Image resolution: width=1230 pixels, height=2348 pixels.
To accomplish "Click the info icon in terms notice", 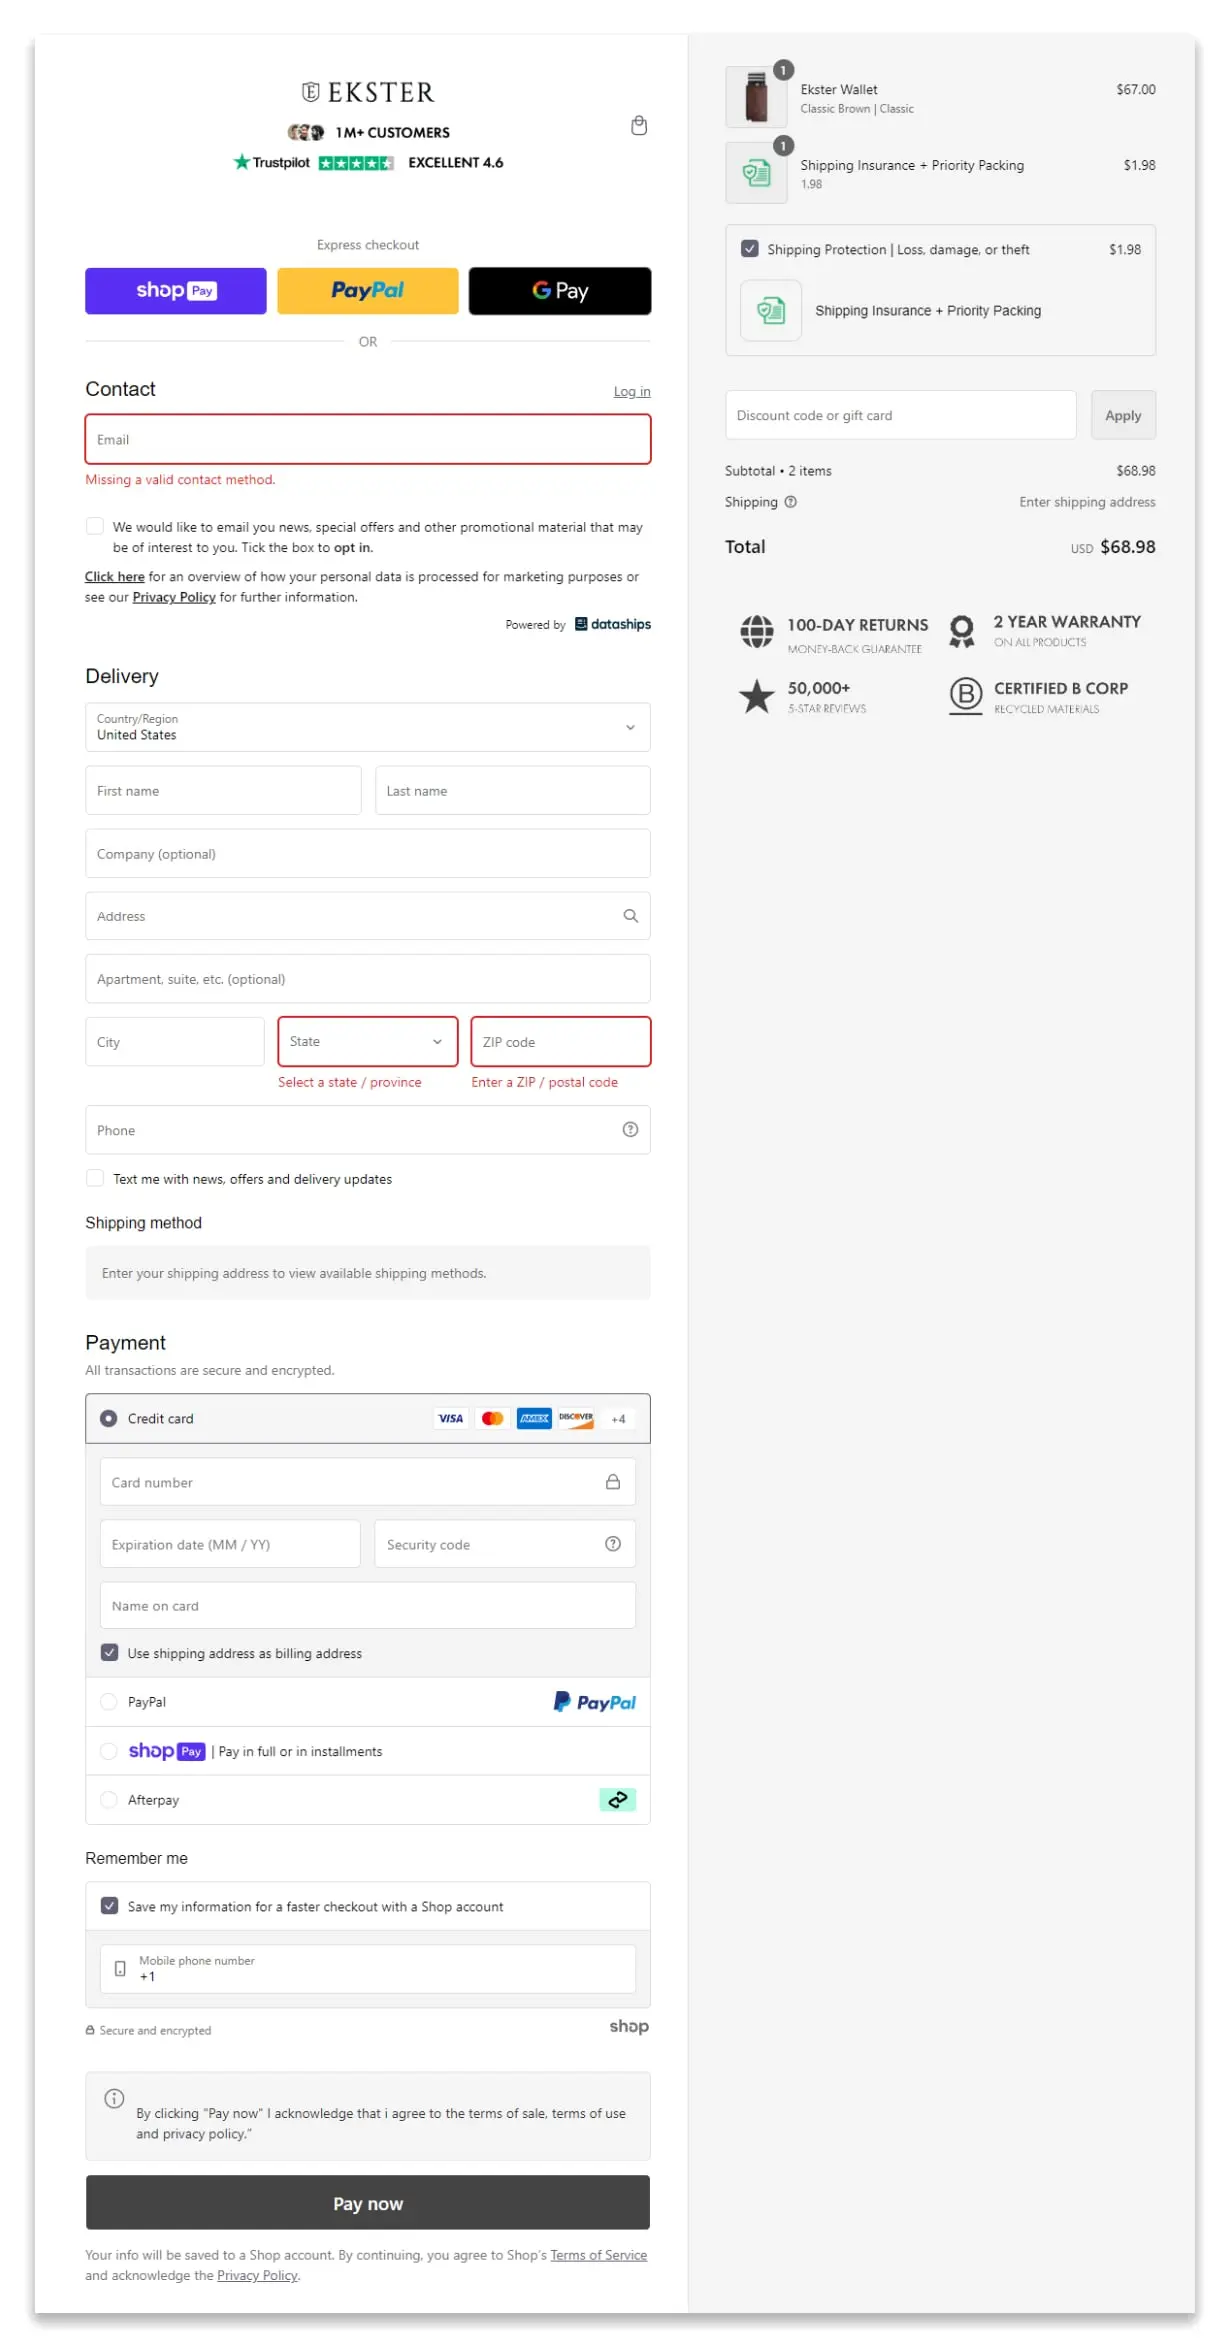I will point(114,2097).
